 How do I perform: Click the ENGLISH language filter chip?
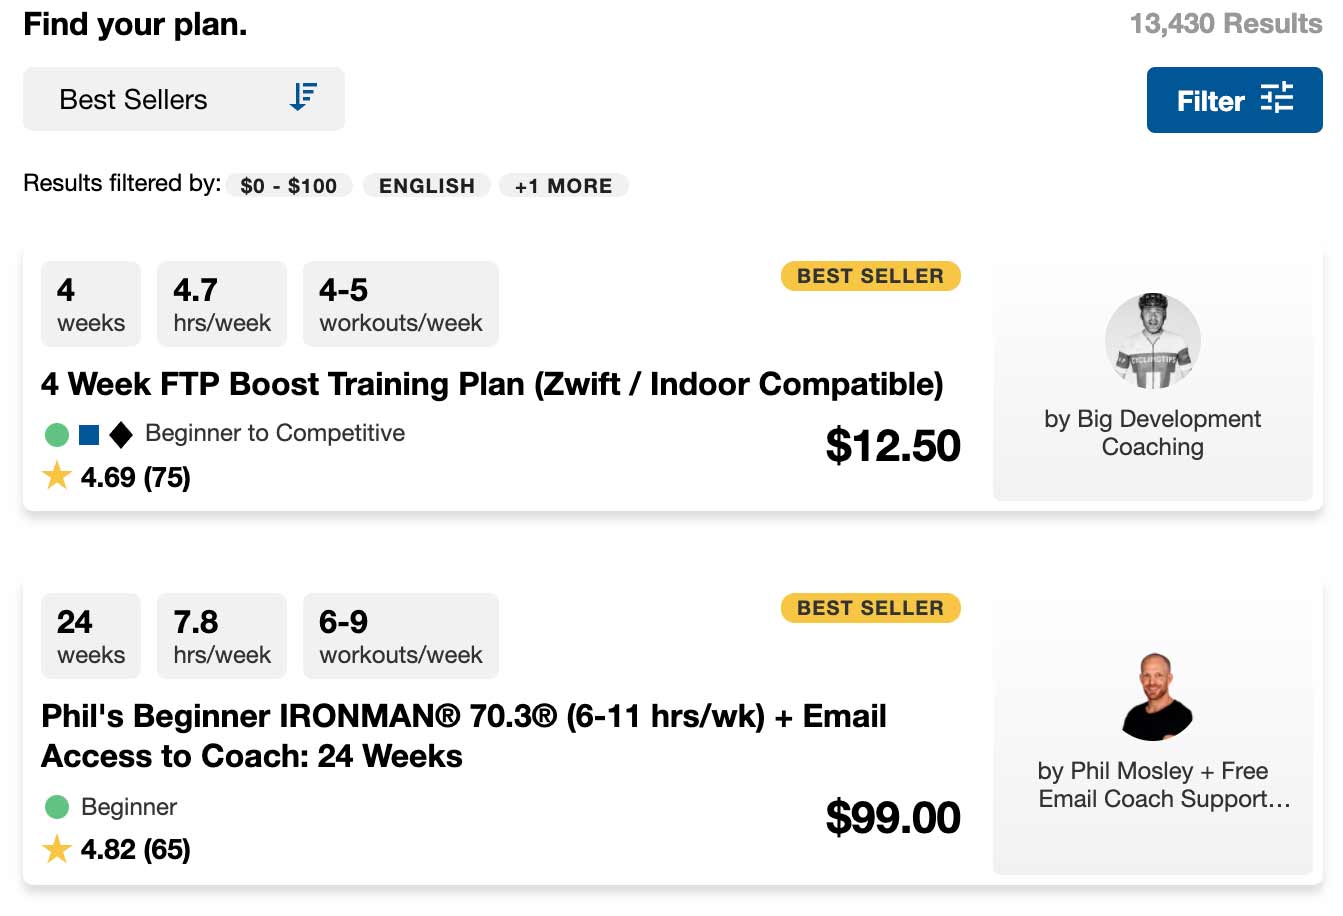[x=426, y=186]
